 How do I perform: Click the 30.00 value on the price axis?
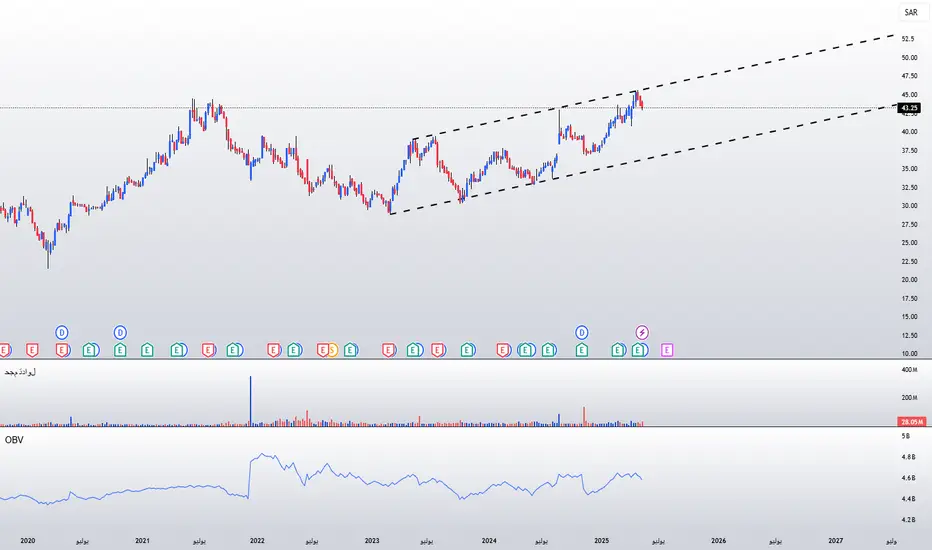point(909,206)
